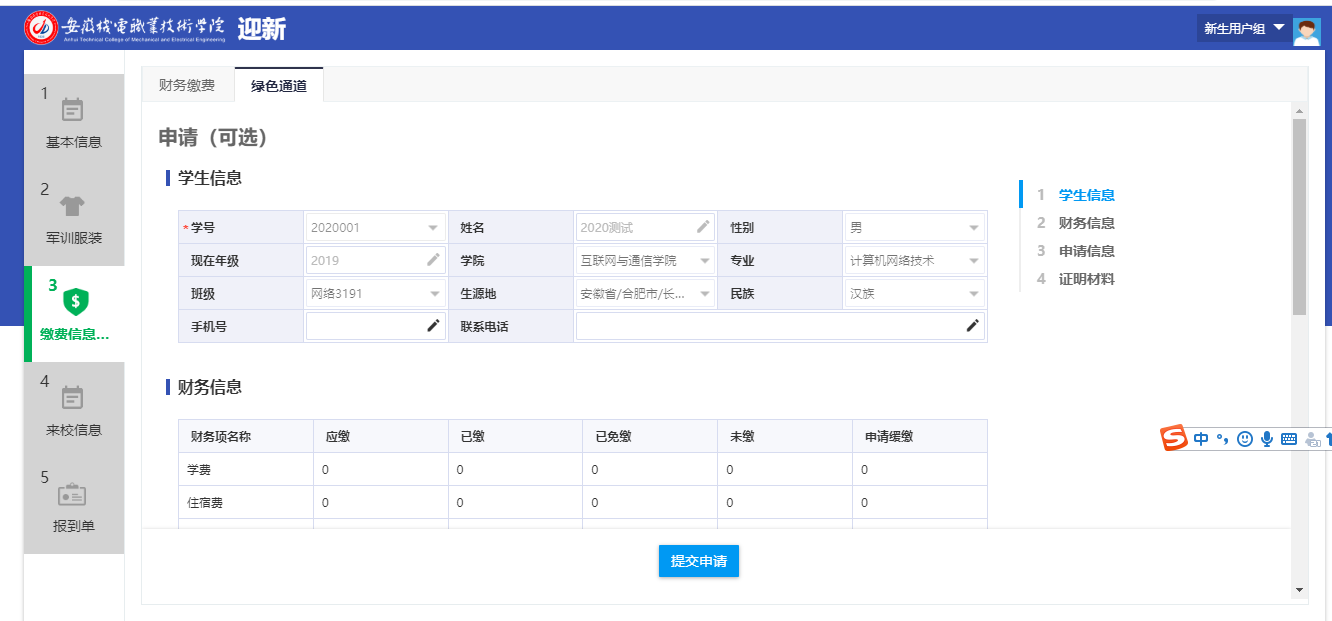Switch to the 财务缴费 tab
Viewport: 1332px width, 621px height.
pyautogui.click(x=187, y=85)
